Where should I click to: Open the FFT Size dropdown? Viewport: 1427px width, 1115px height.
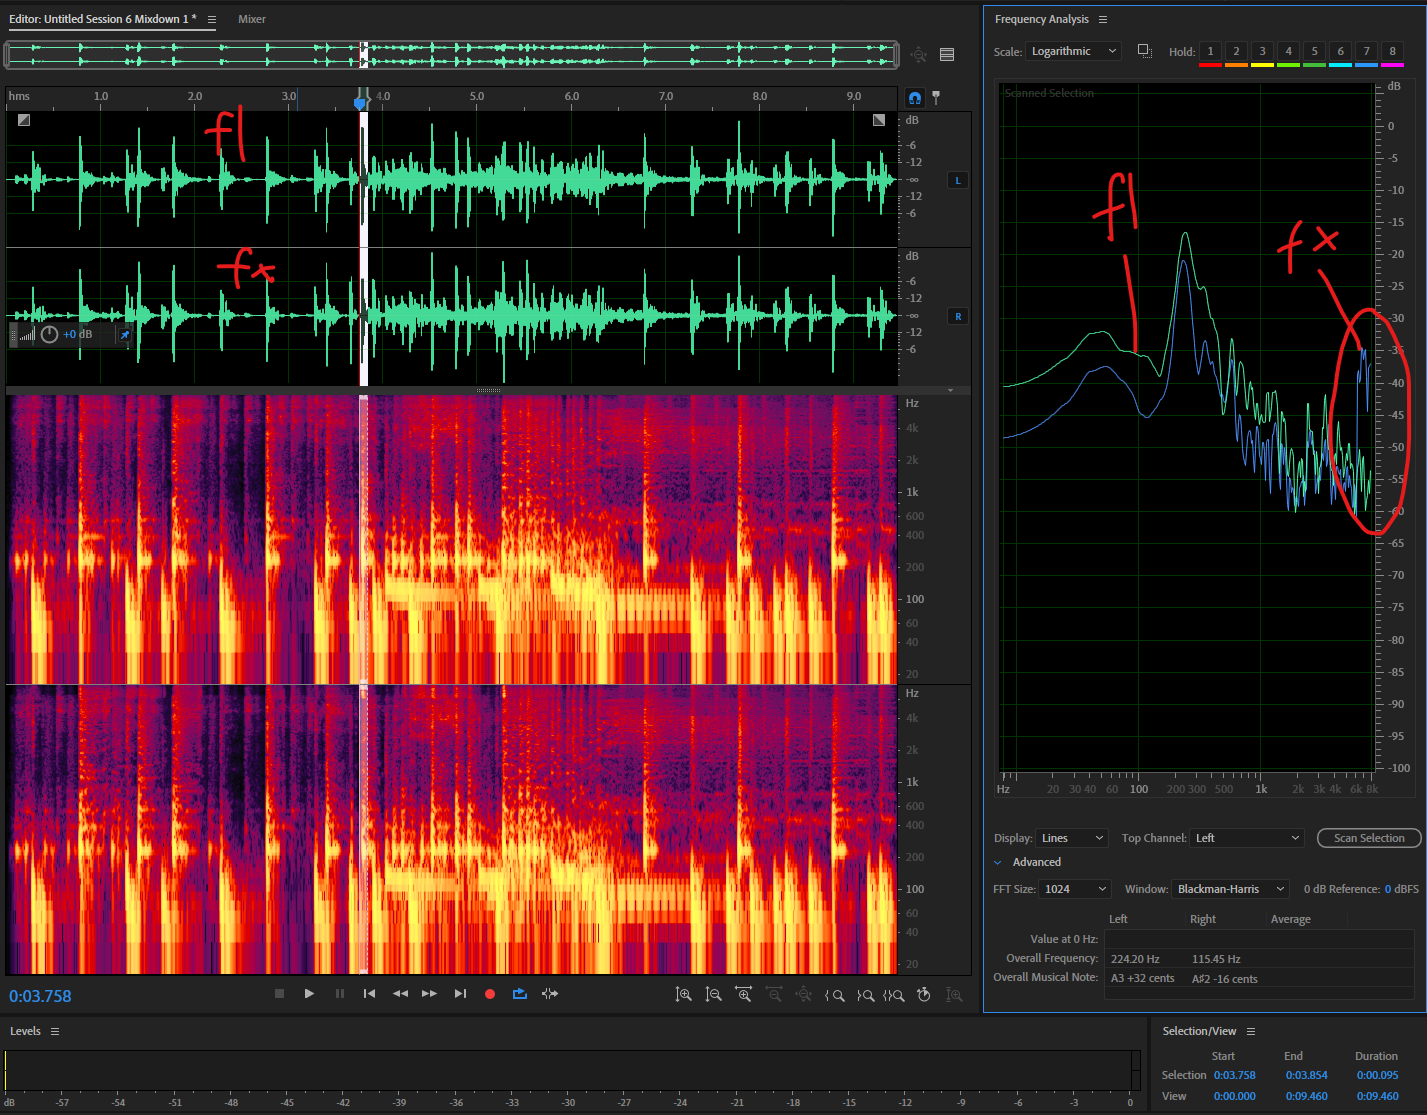point(1075,889)
